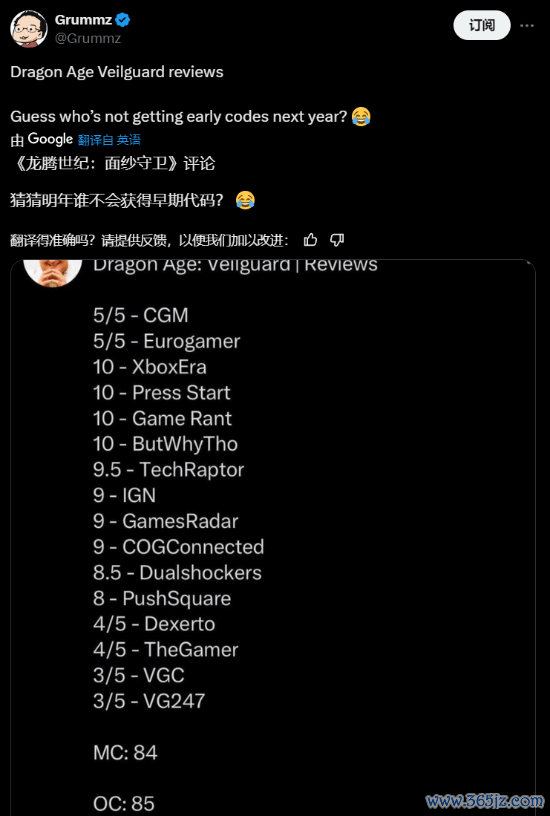This screenshot has width=550, height=816.
Task: Click the quoted tweet author avatar
Action: 53,272
